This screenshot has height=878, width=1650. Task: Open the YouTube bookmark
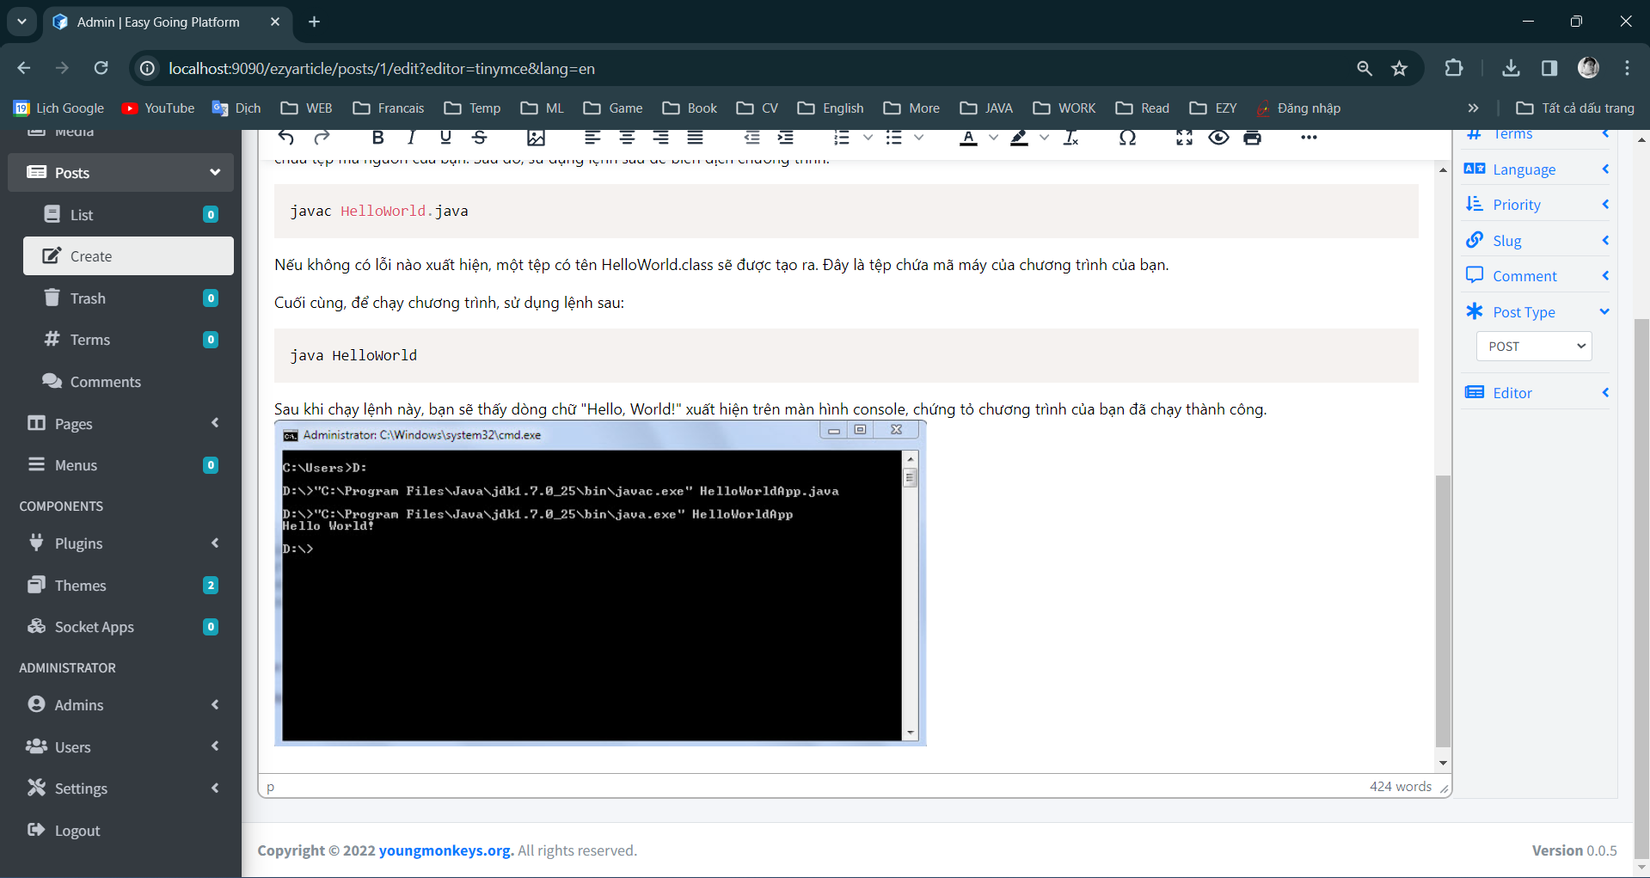[158, 108]
